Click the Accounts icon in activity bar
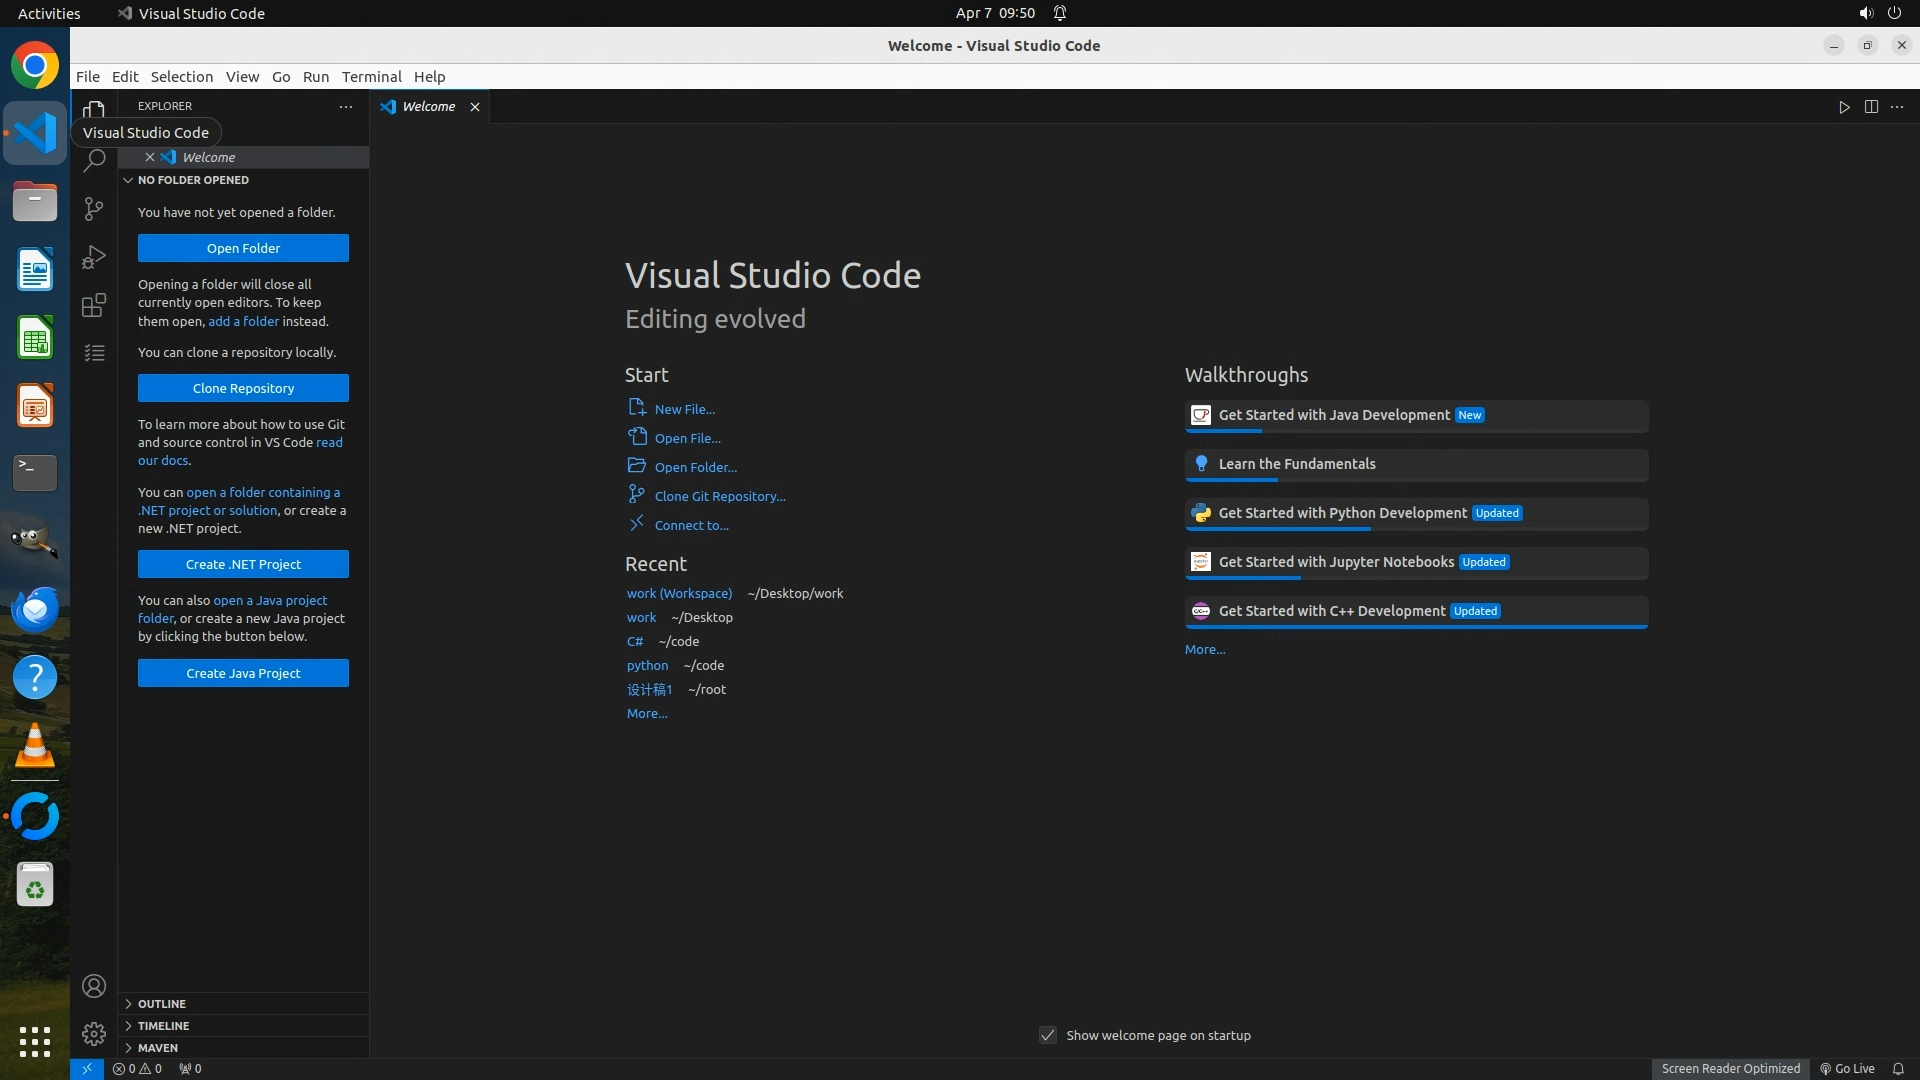 click(94, 986)
